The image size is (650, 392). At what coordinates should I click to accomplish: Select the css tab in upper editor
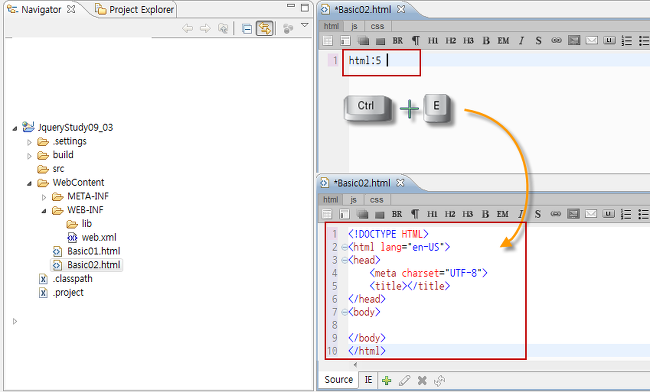coord(377,26)
